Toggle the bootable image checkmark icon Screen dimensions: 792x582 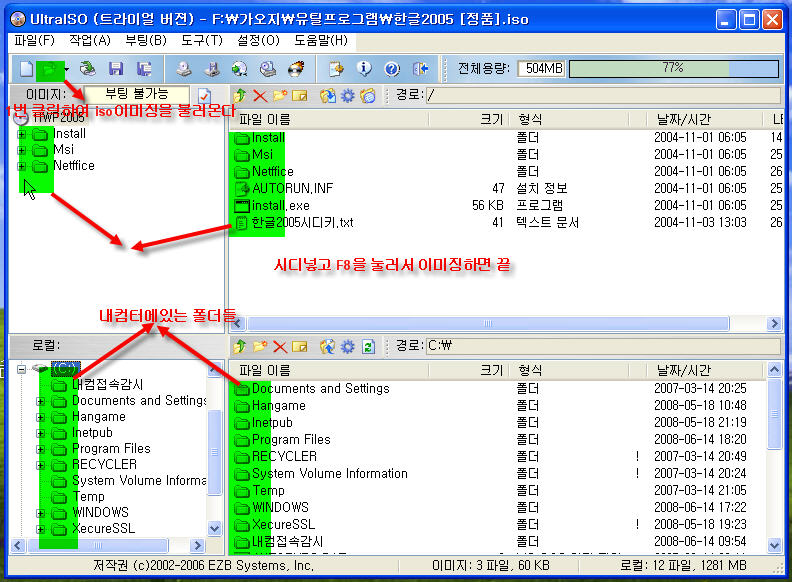click(x=205, y=95)
